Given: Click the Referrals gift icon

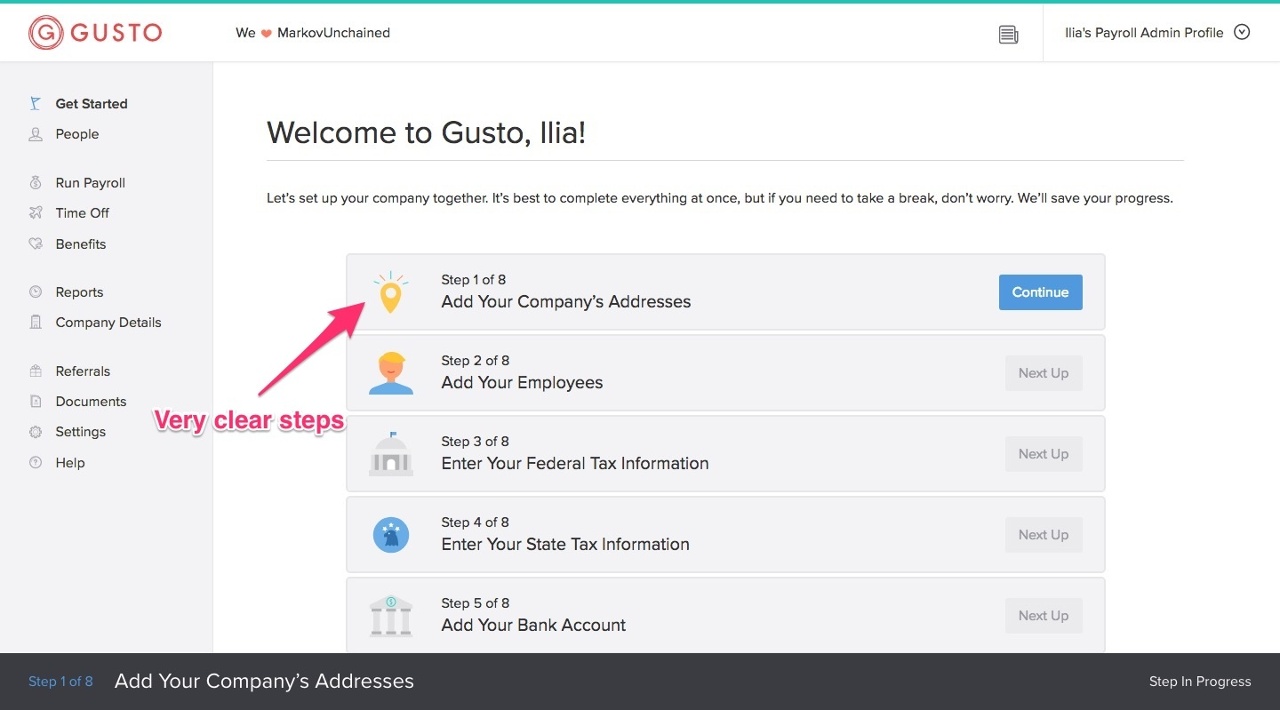Looking at the screenshot, I should [x=36, y=371].
